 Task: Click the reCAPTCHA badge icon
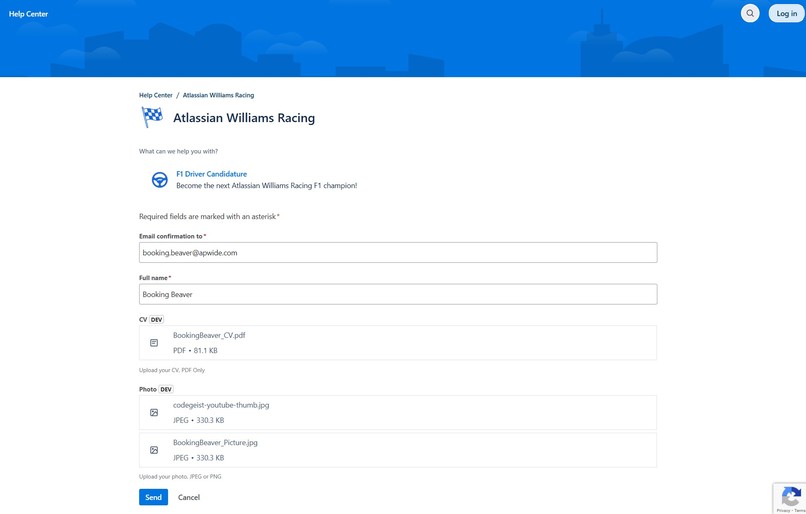click(791, 497)
